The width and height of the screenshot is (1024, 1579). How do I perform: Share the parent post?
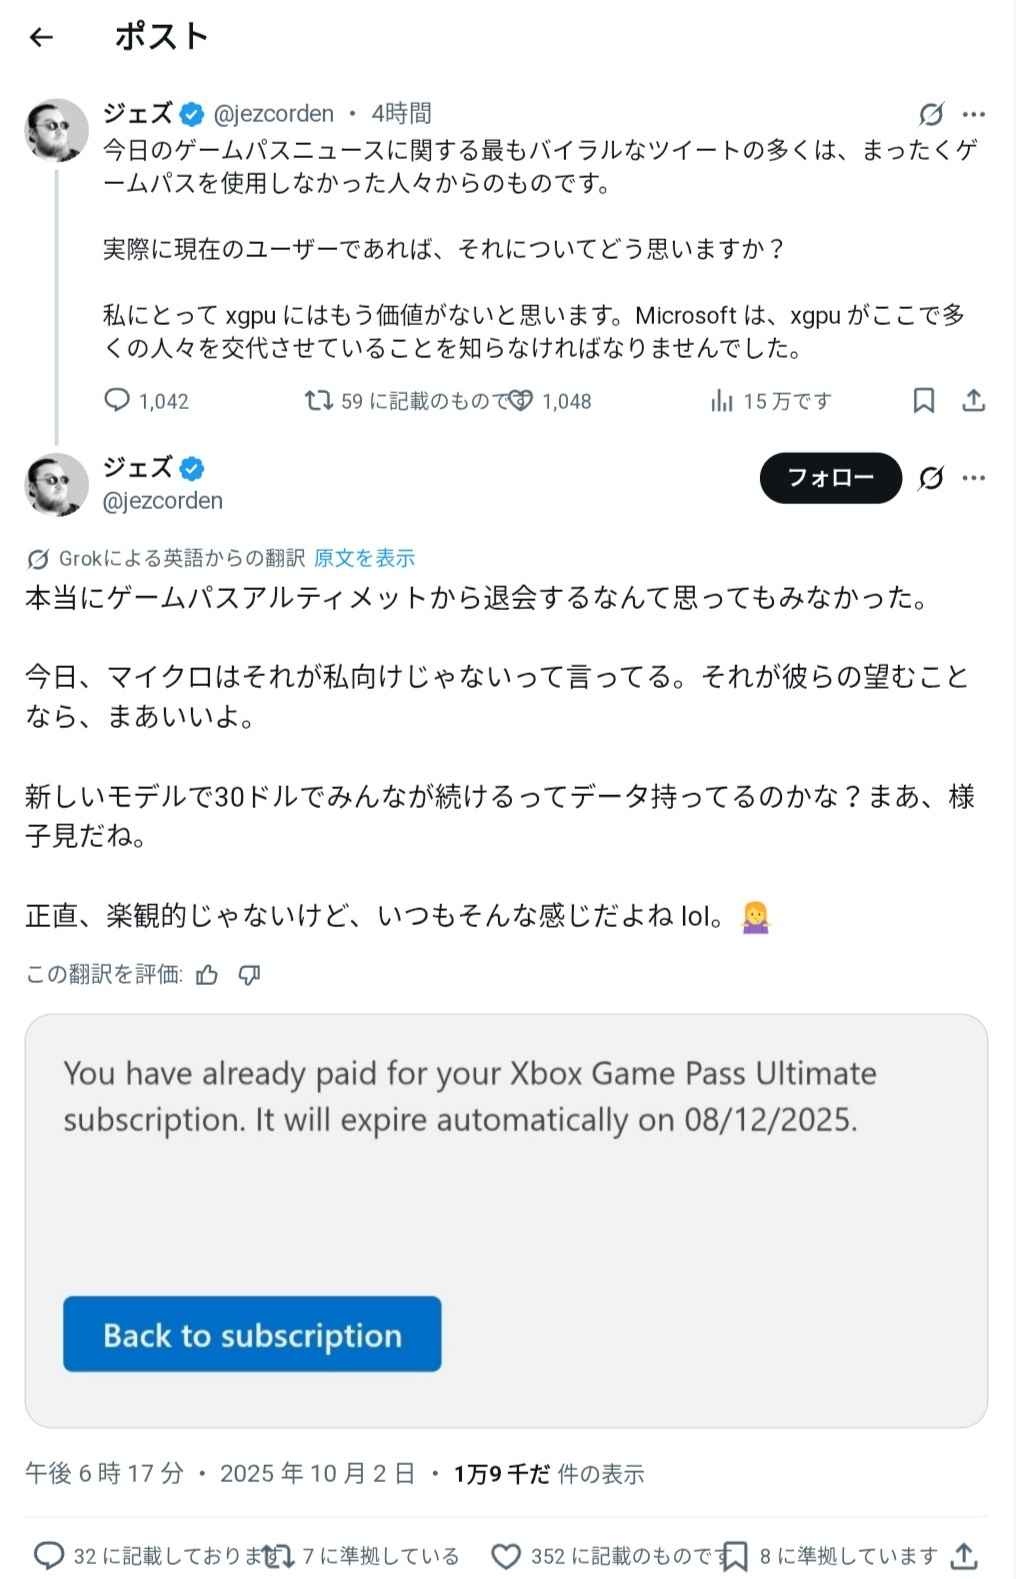coord(973,401)
